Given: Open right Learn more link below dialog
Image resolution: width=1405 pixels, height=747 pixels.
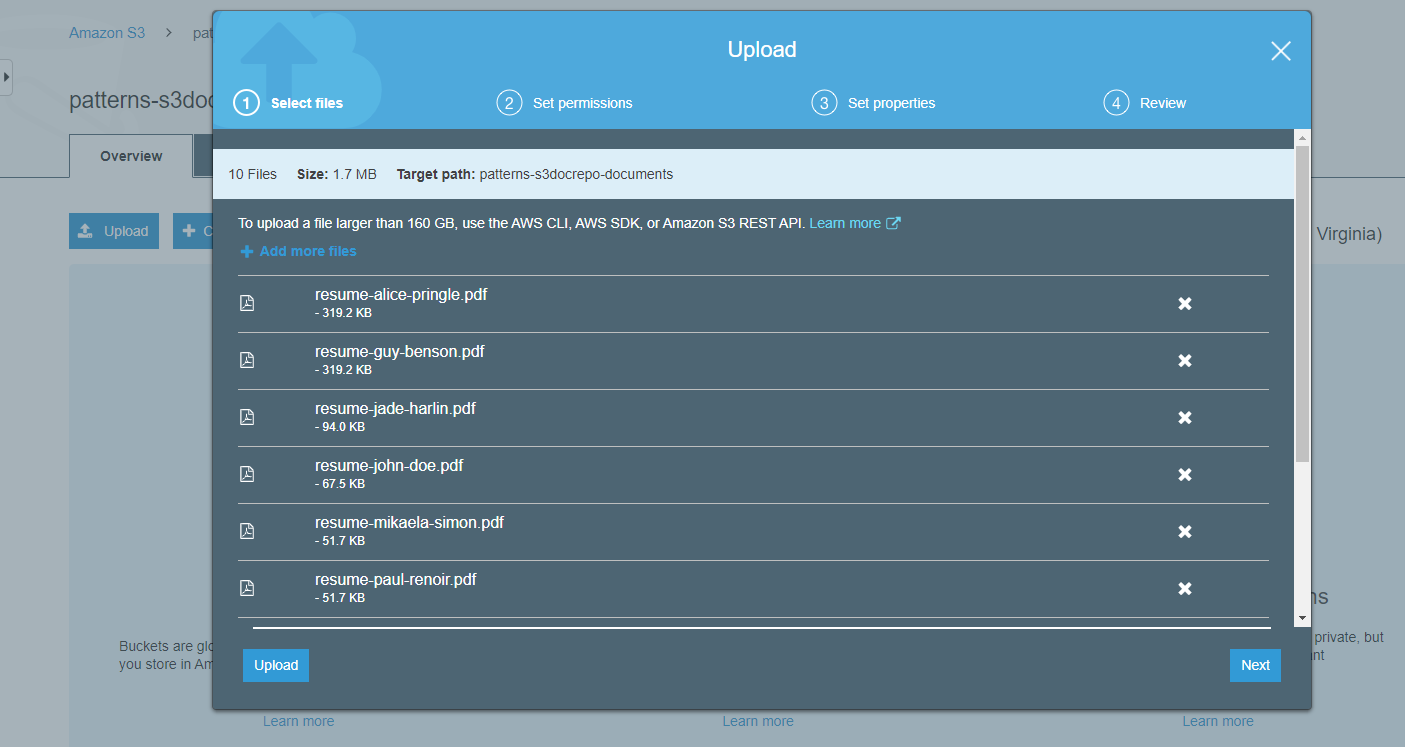Looking at the screenshot, I should coord(1218,721).
